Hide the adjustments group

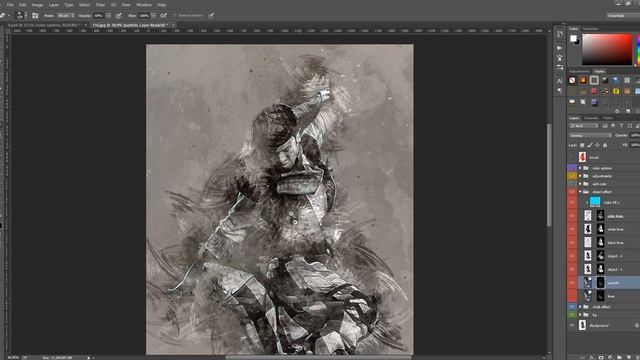click(x=572, y=176)
